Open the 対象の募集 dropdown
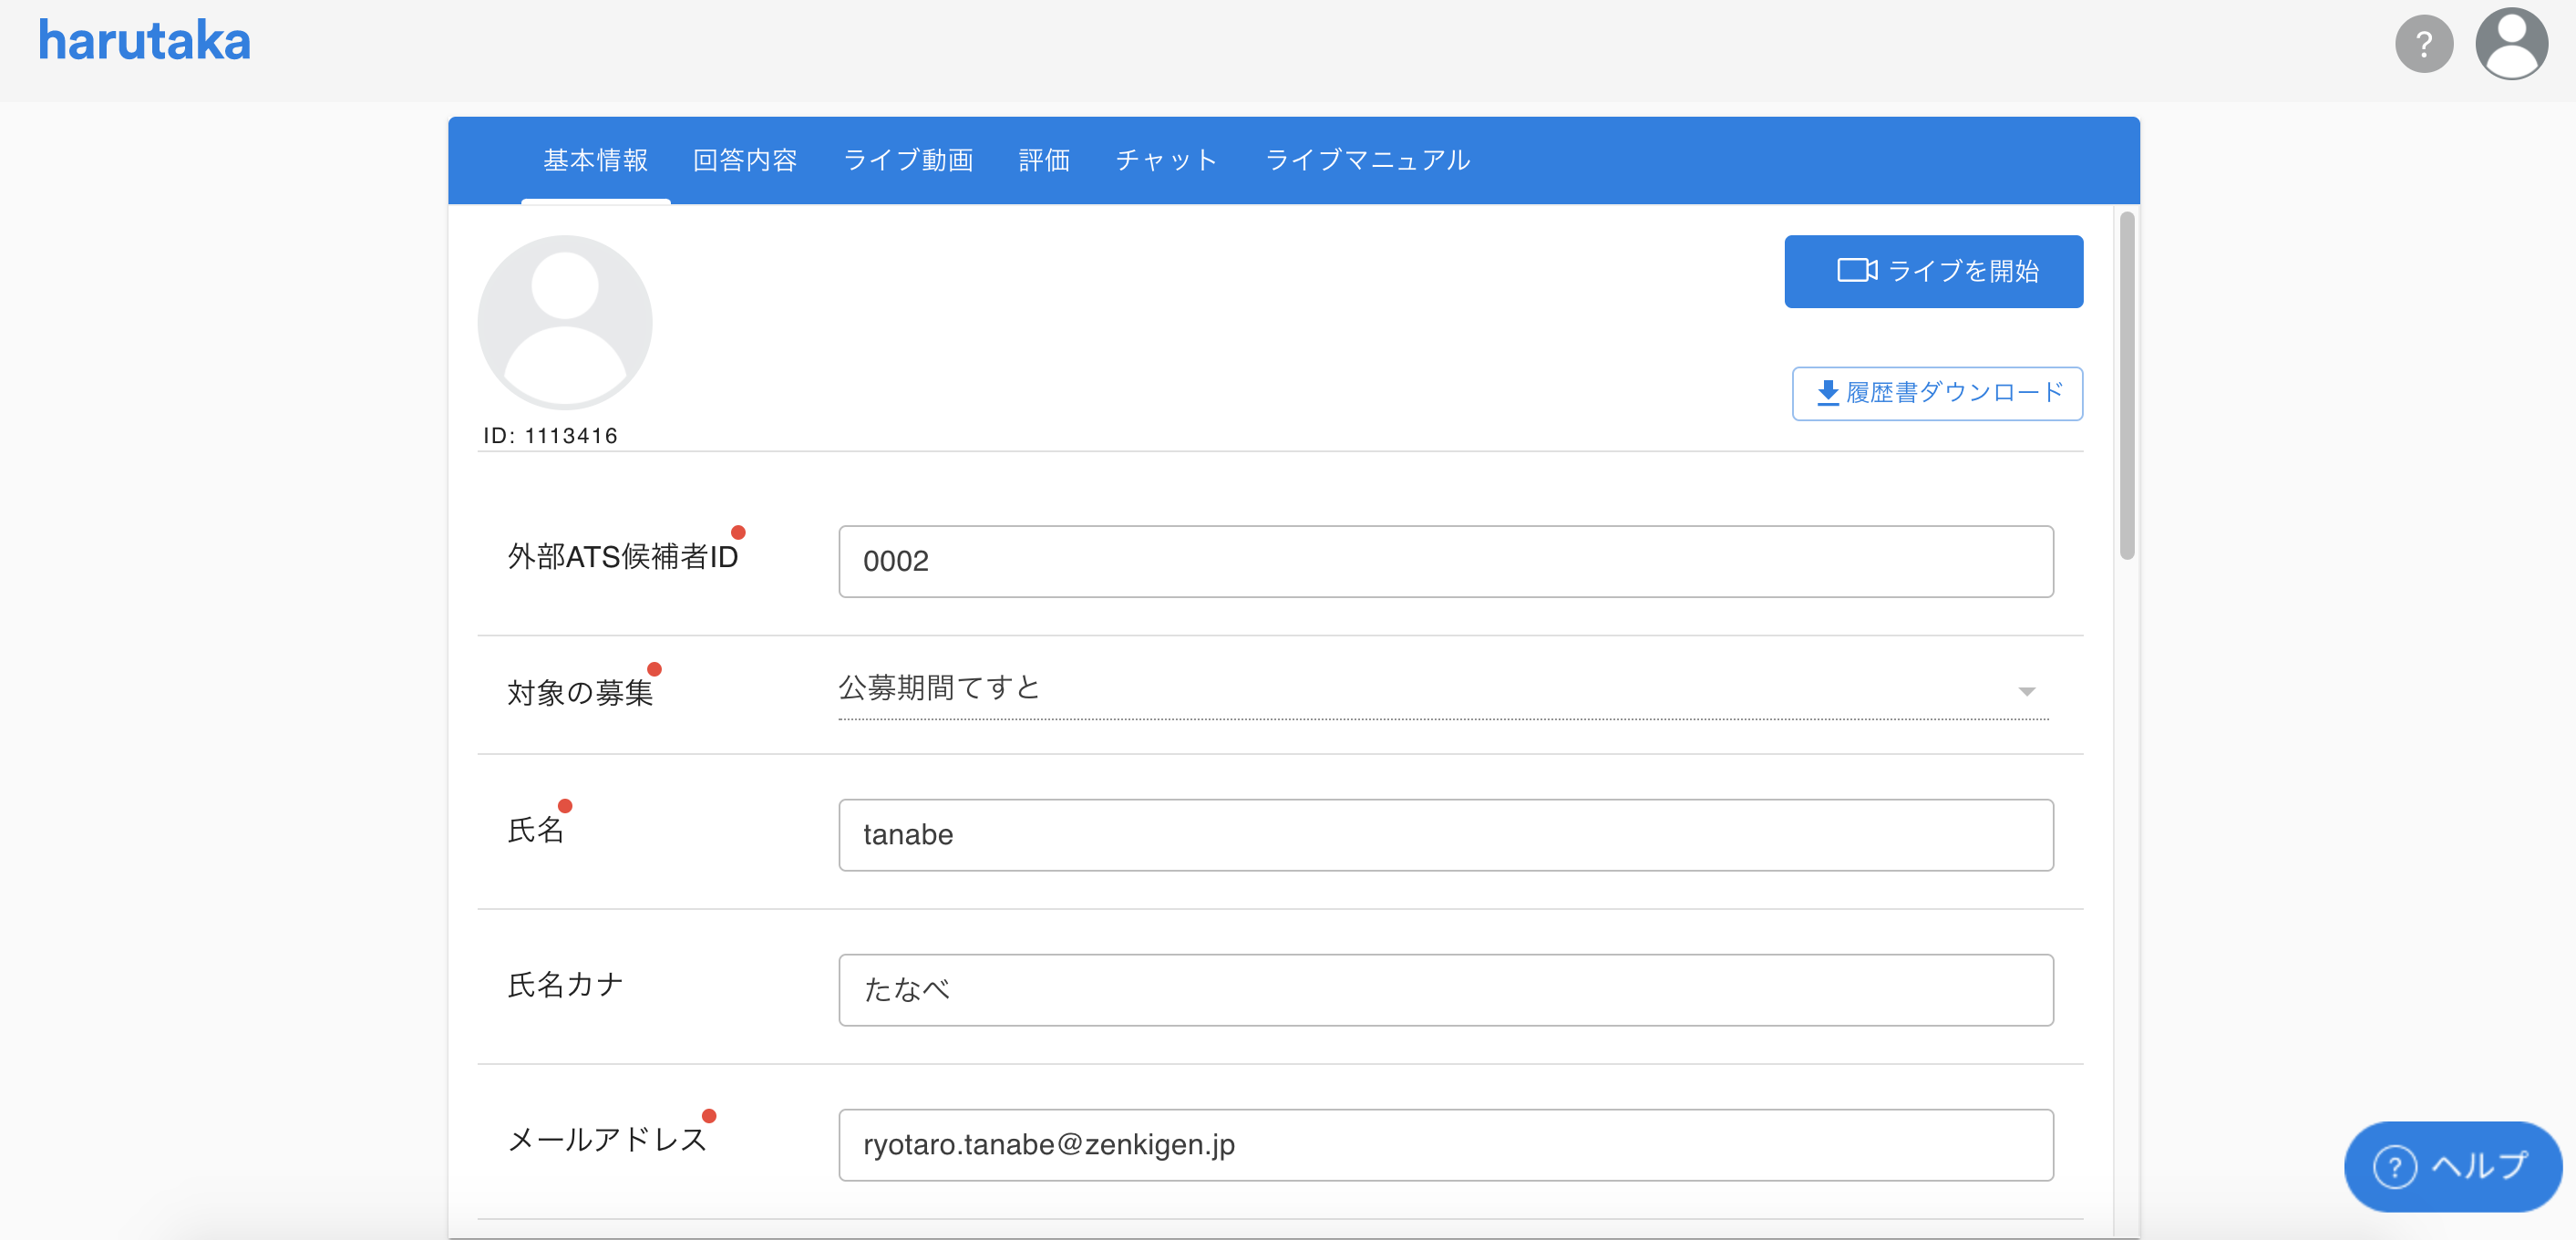The image size is (2576, 1240). click(2024, 688)
